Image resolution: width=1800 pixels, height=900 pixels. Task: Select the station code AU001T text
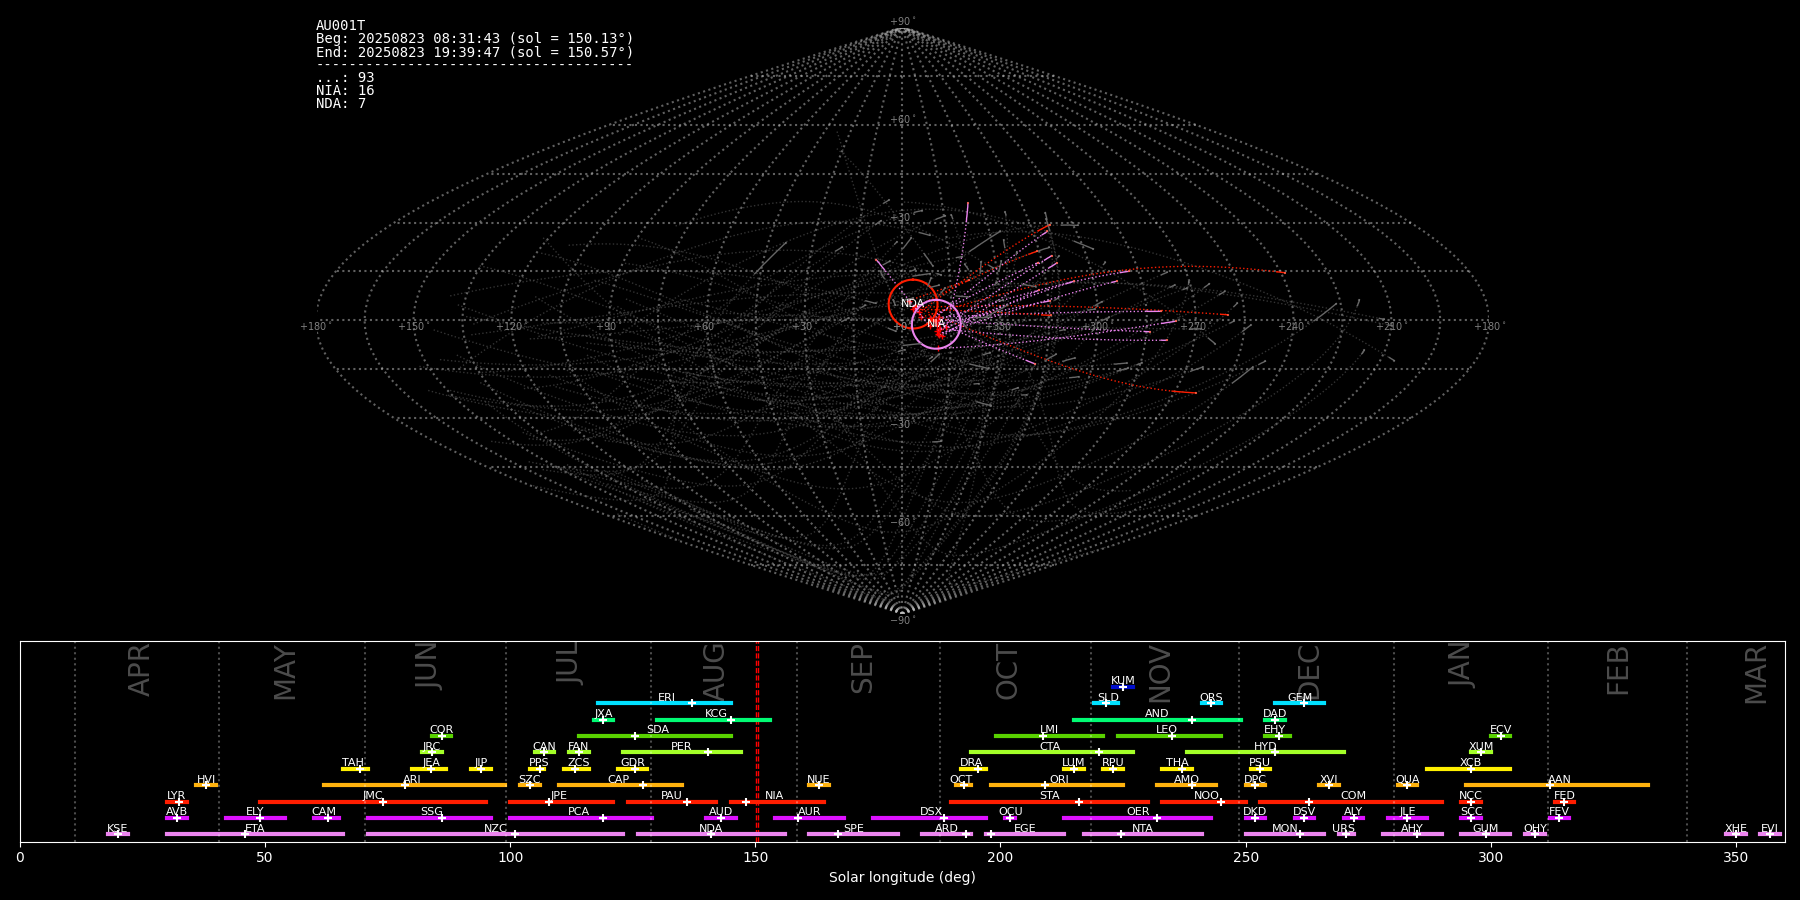tap(340, 26)
